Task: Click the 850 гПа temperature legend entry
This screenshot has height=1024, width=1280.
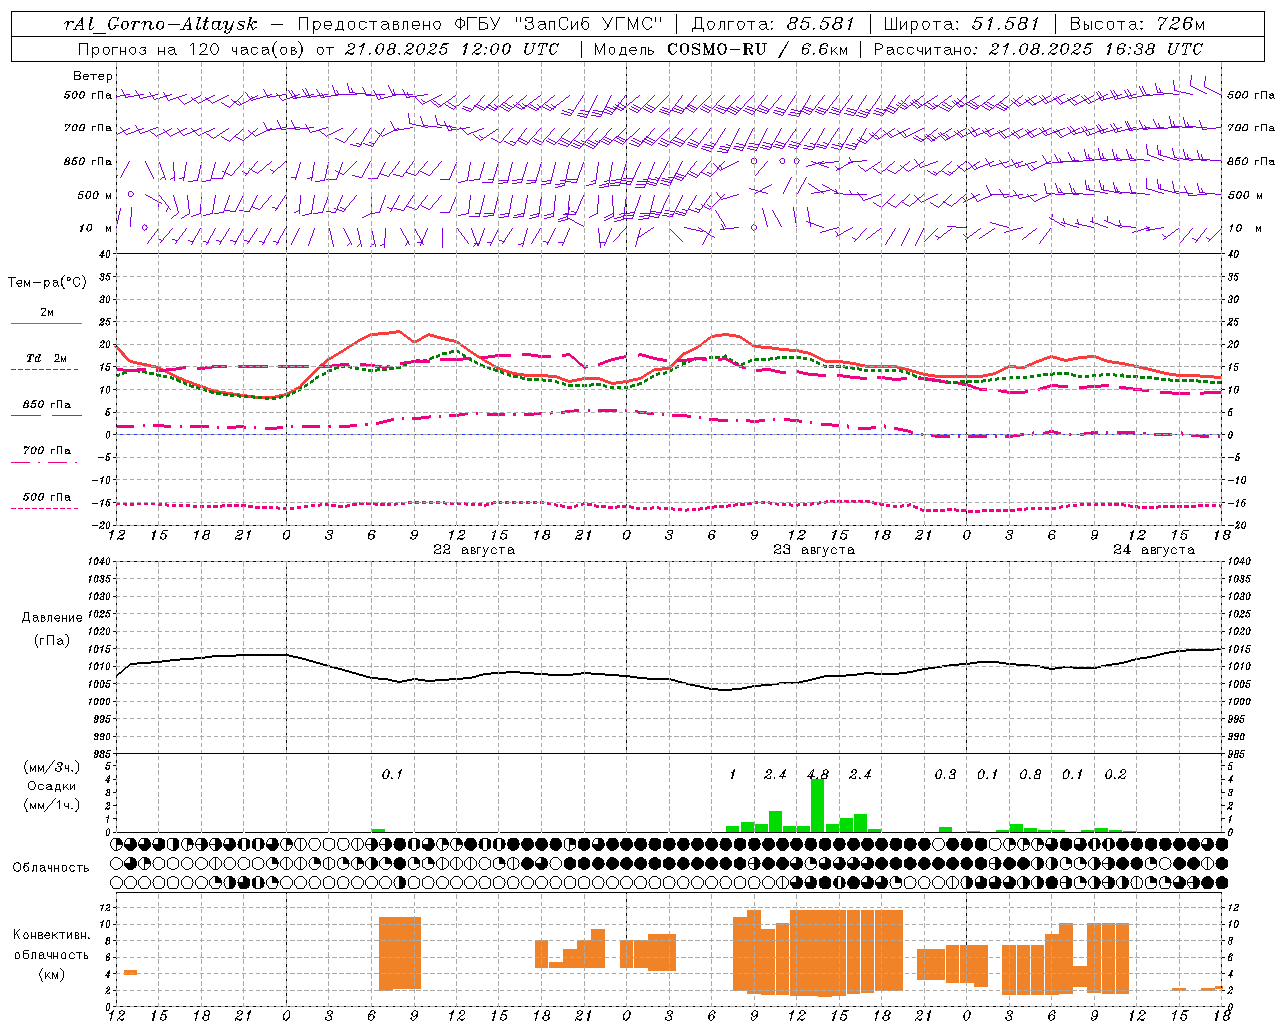Action: click(46, 409)
